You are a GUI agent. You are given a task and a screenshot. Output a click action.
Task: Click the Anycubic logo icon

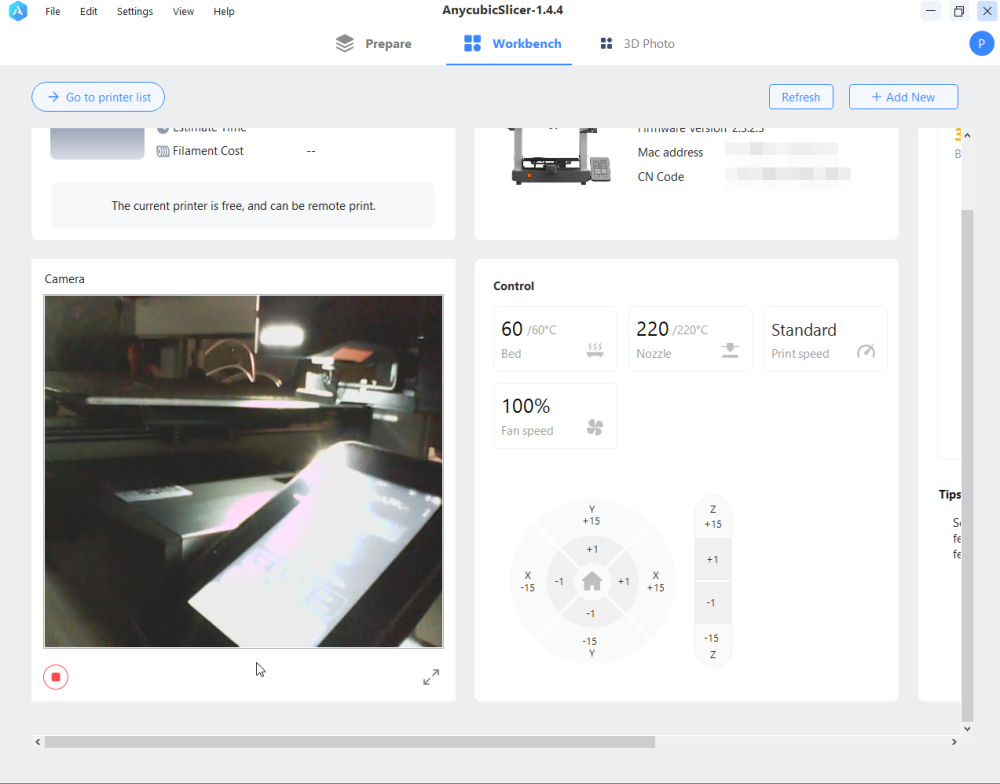pos(18,11)
